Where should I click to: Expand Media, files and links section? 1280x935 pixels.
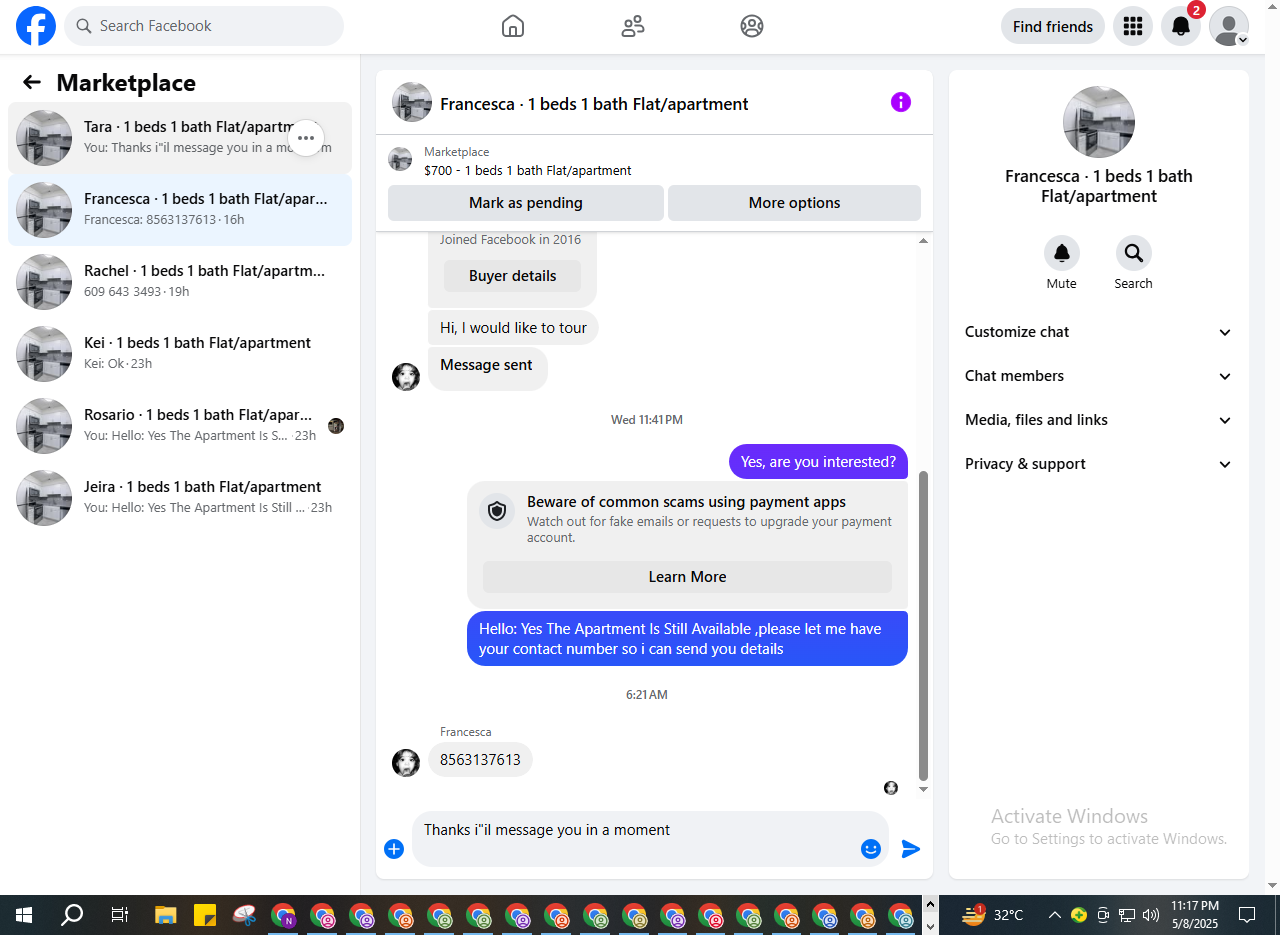1099,420
